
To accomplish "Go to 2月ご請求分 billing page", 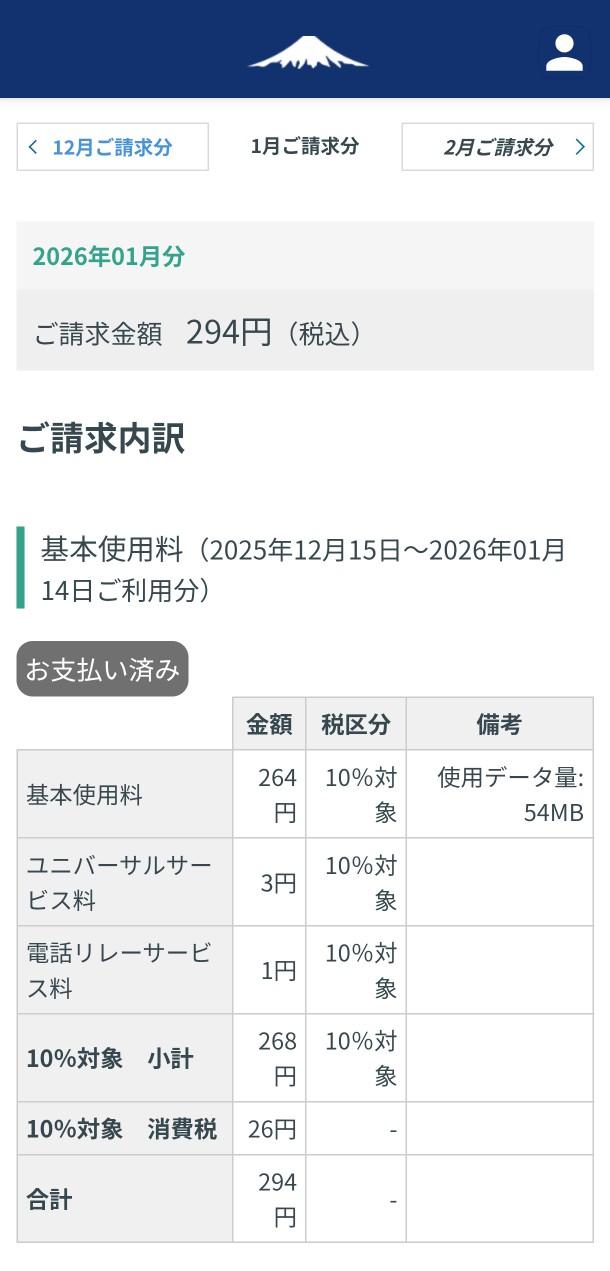I will coord(497,147).
